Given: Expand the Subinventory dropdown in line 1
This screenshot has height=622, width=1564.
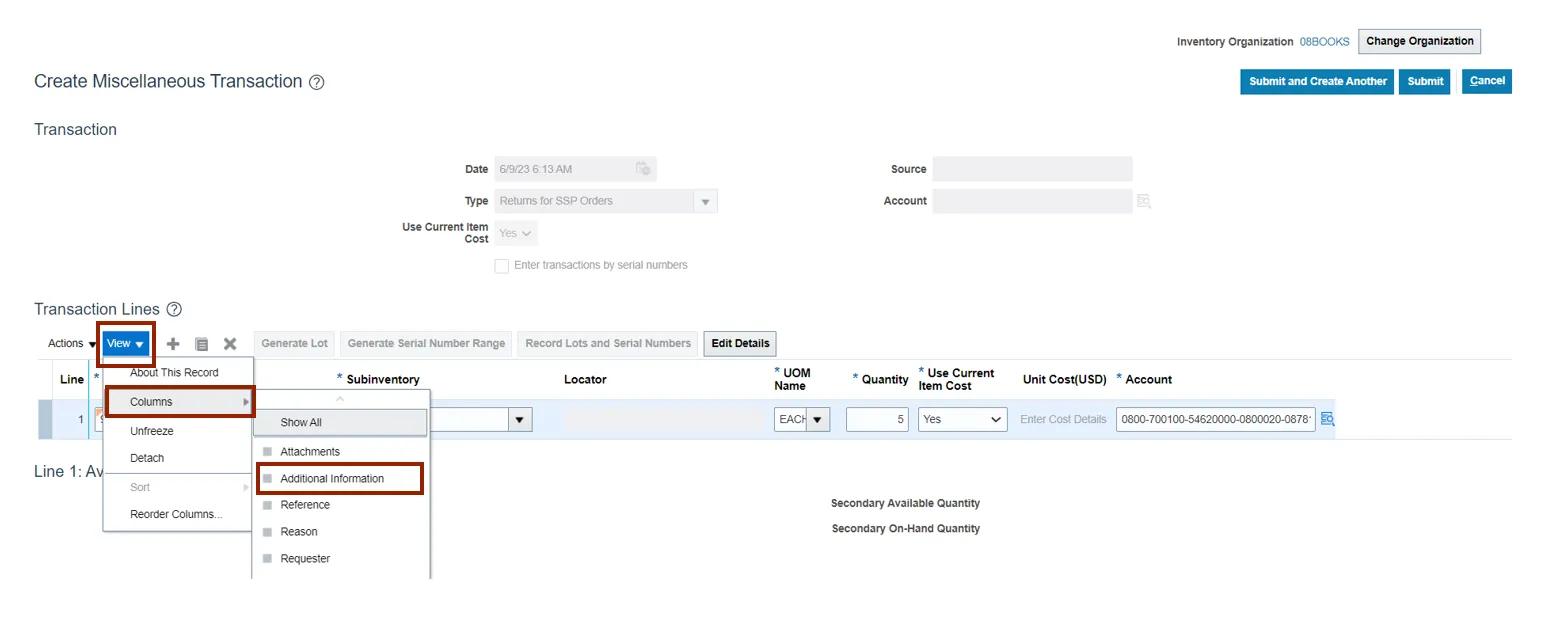Looking at the screenshot, I should click(x=520, y=419).
